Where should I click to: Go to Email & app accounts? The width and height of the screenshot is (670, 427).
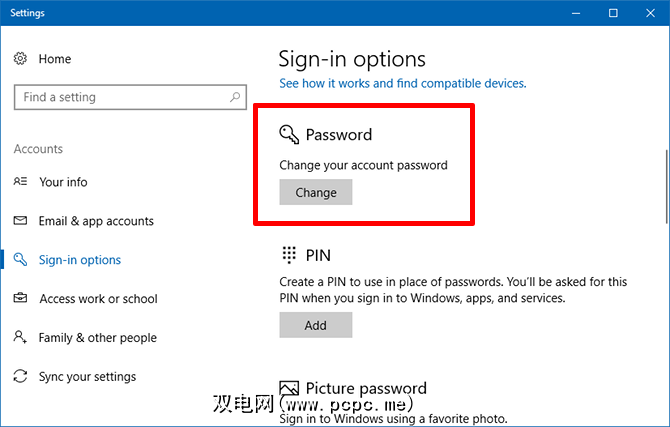[x=96, y=221]
